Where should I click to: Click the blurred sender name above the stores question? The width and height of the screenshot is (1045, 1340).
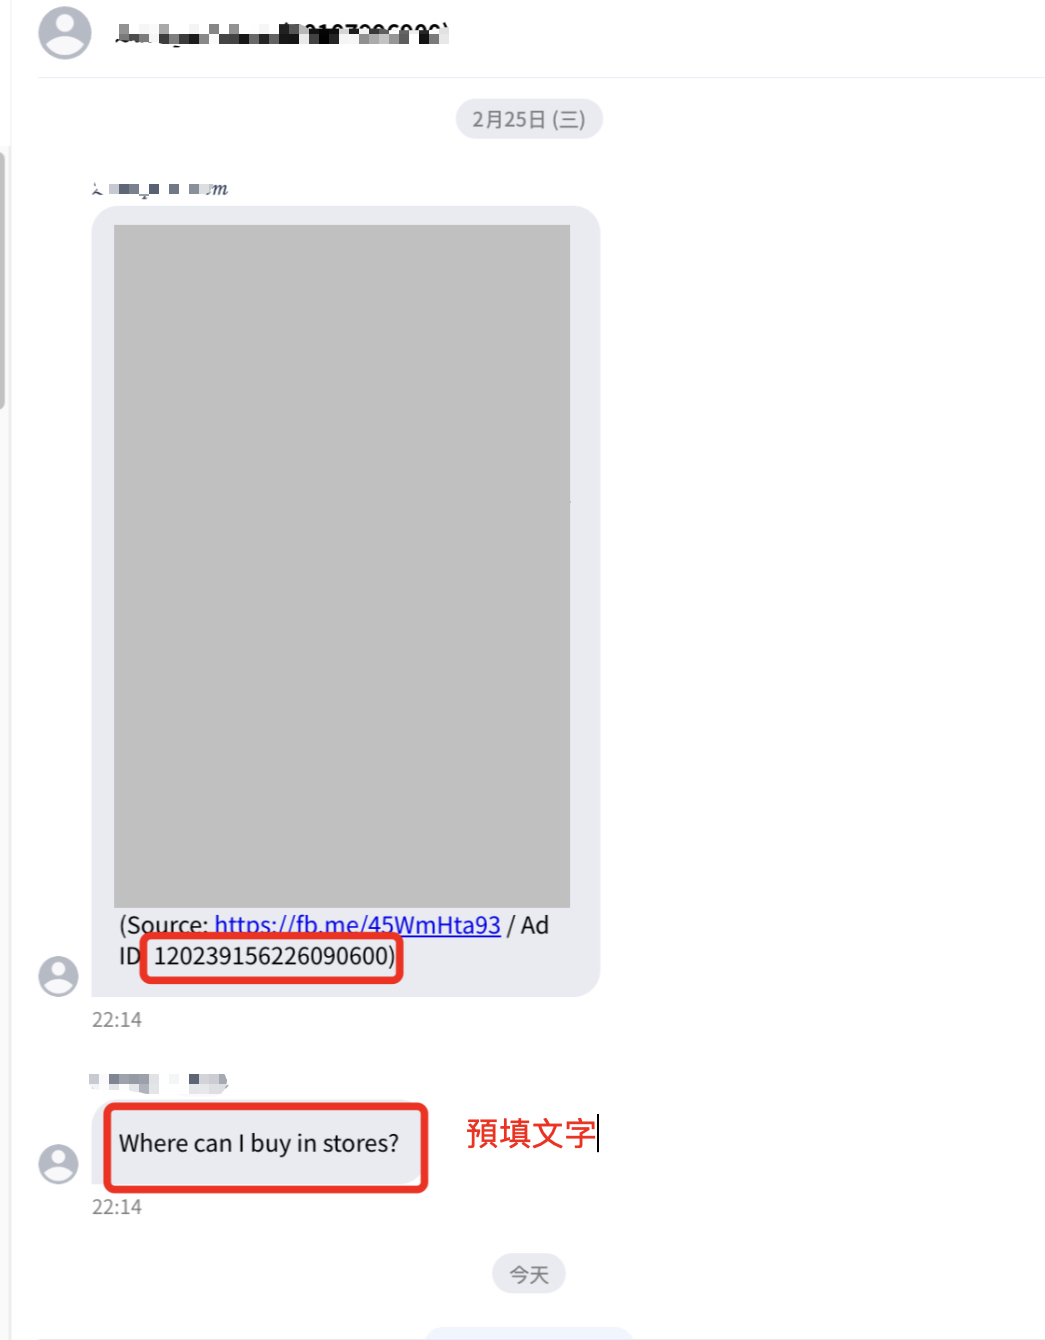(159, 1081)
